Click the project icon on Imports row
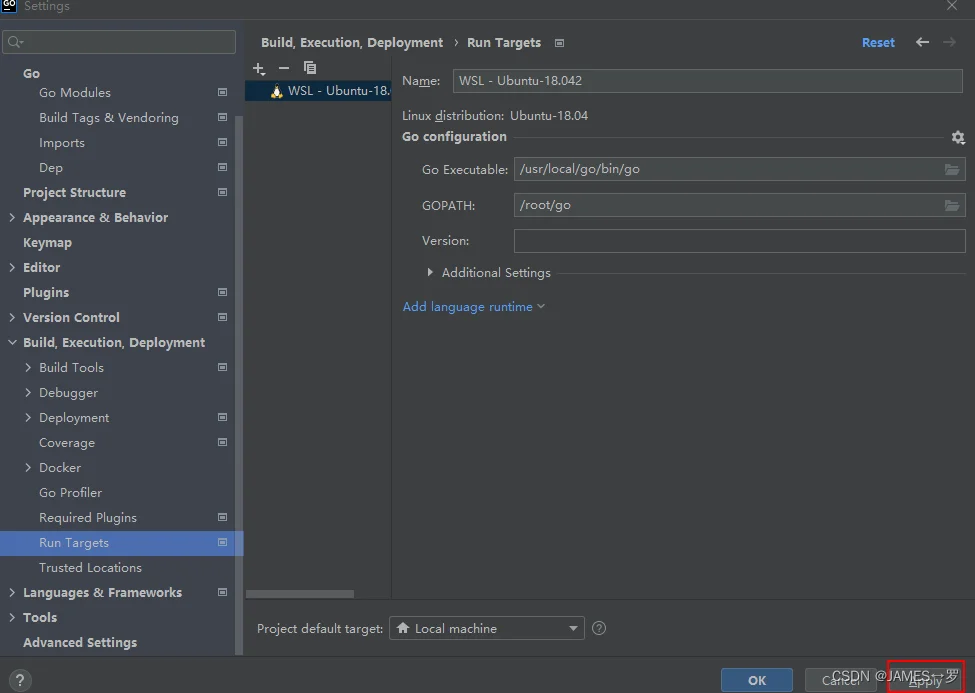 [222, 142]
